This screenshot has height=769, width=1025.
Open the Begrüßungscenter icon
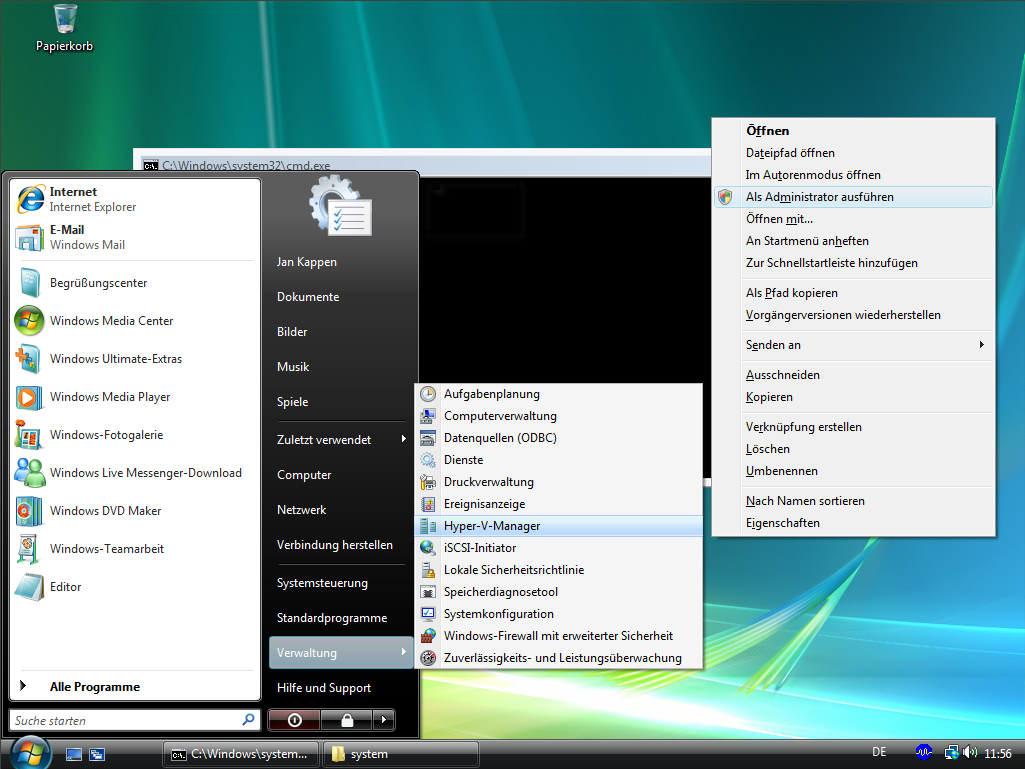pyautogui.click(x=30, y=283)
